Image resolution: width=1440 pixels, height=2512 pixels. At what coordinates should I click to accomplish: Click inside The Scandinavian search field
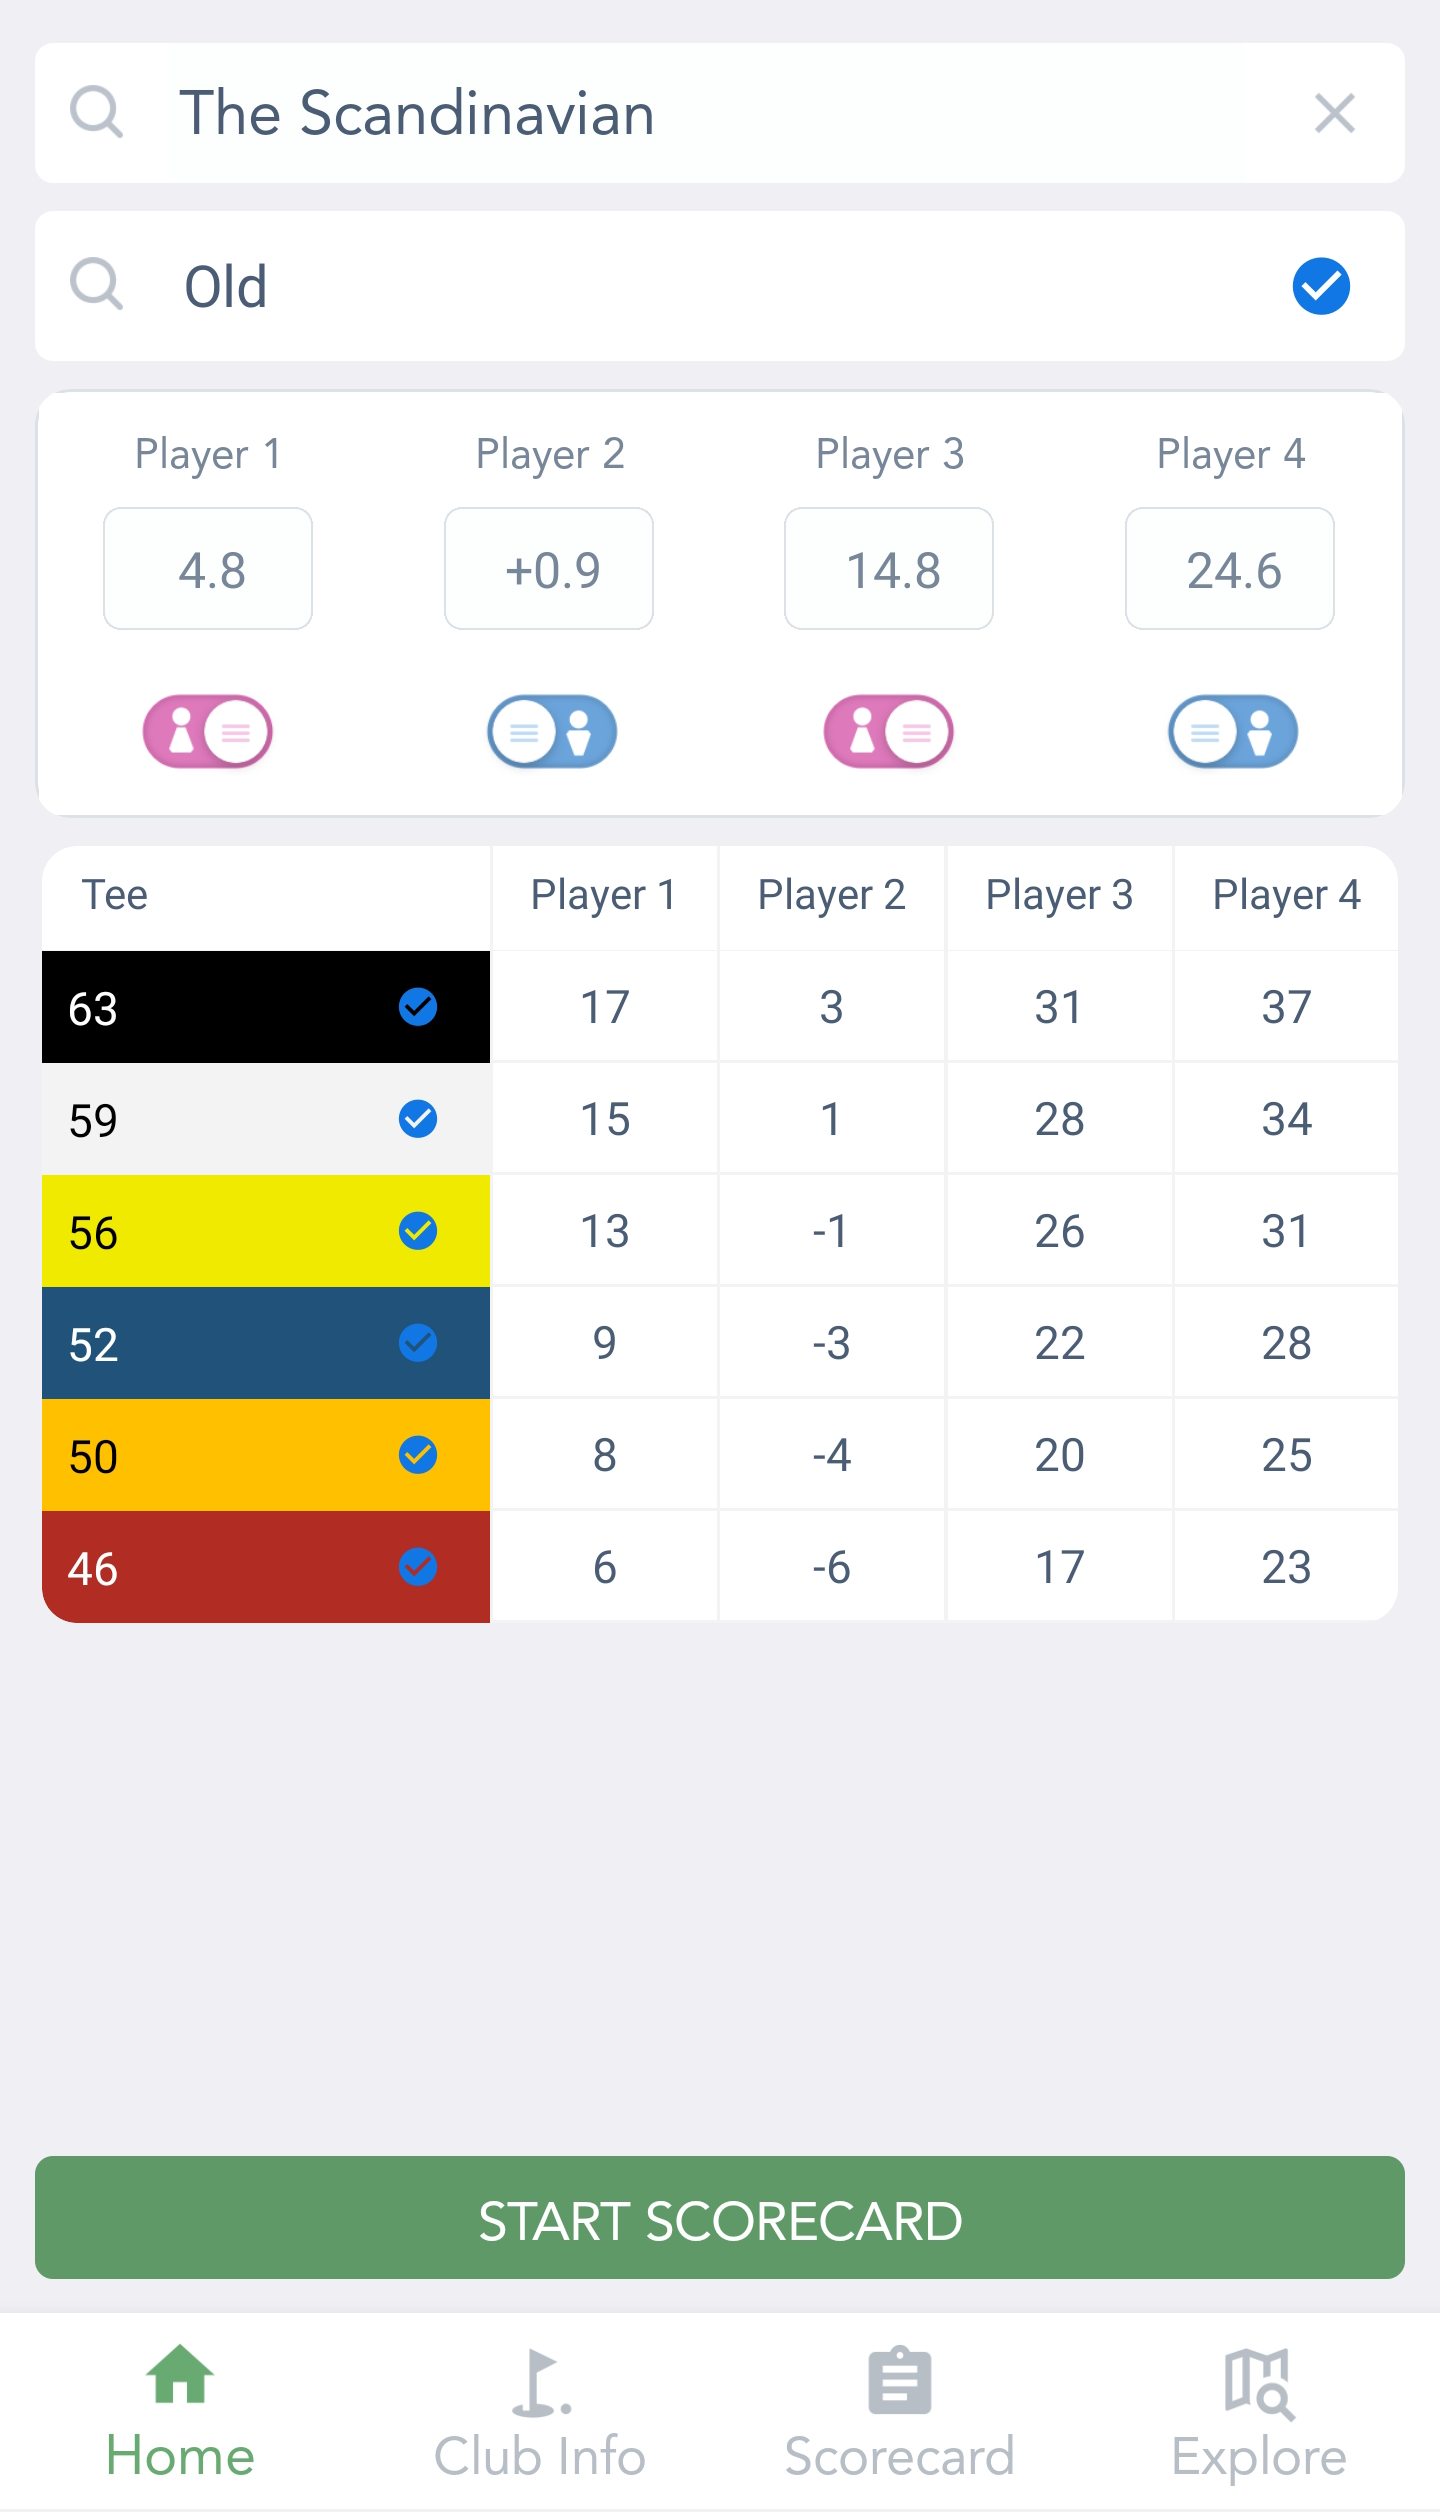click(x=700, y=113)
